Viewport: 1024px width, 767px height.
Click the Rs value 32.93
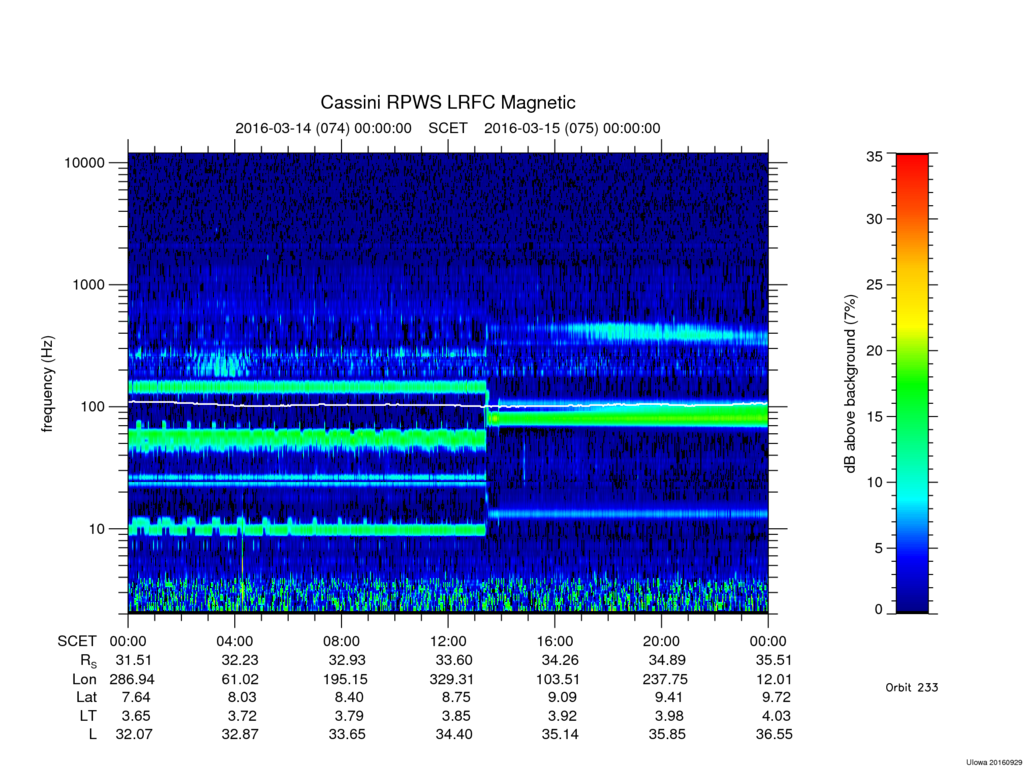tap(347, 661)
